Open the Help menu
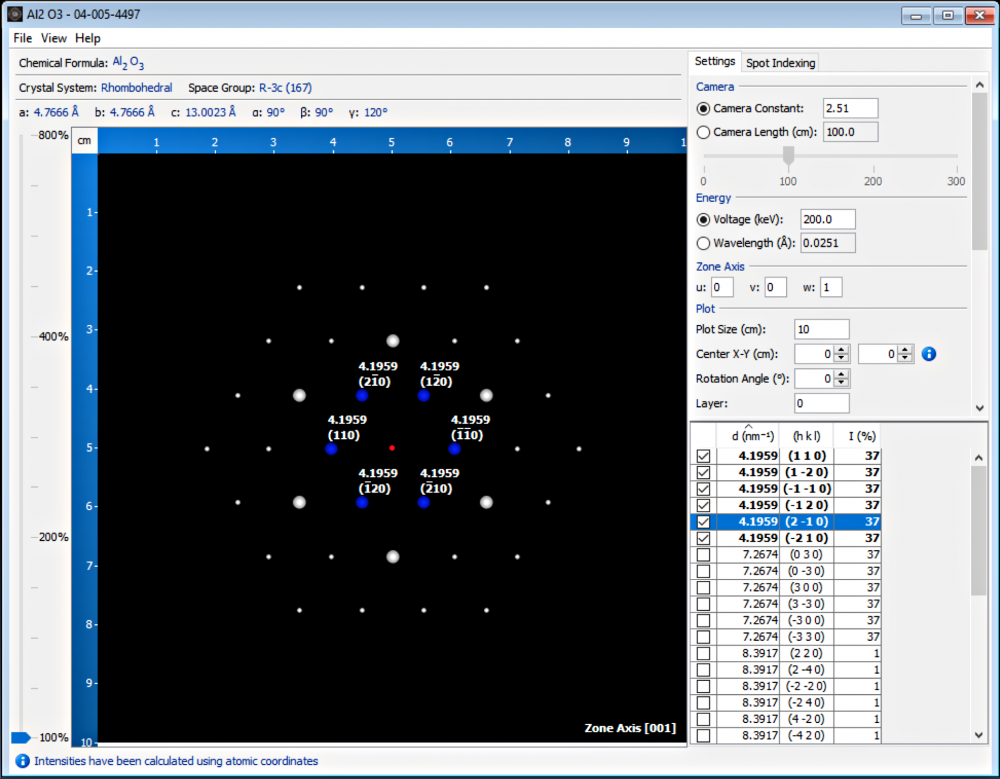 [x=87, y=38]
